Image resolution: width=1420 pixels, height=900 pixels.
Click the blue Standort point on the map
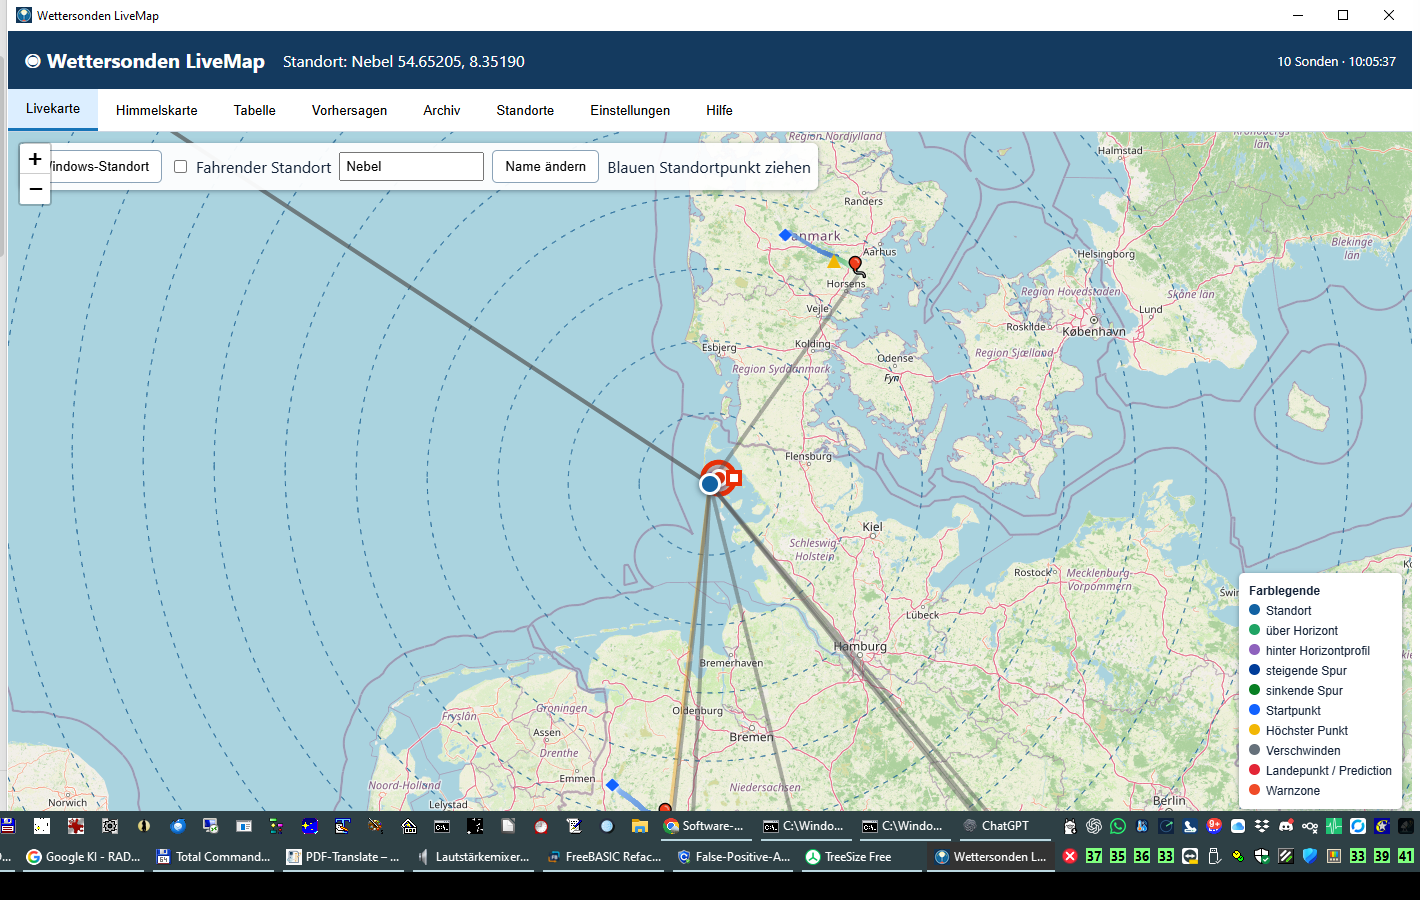[710, 484]
